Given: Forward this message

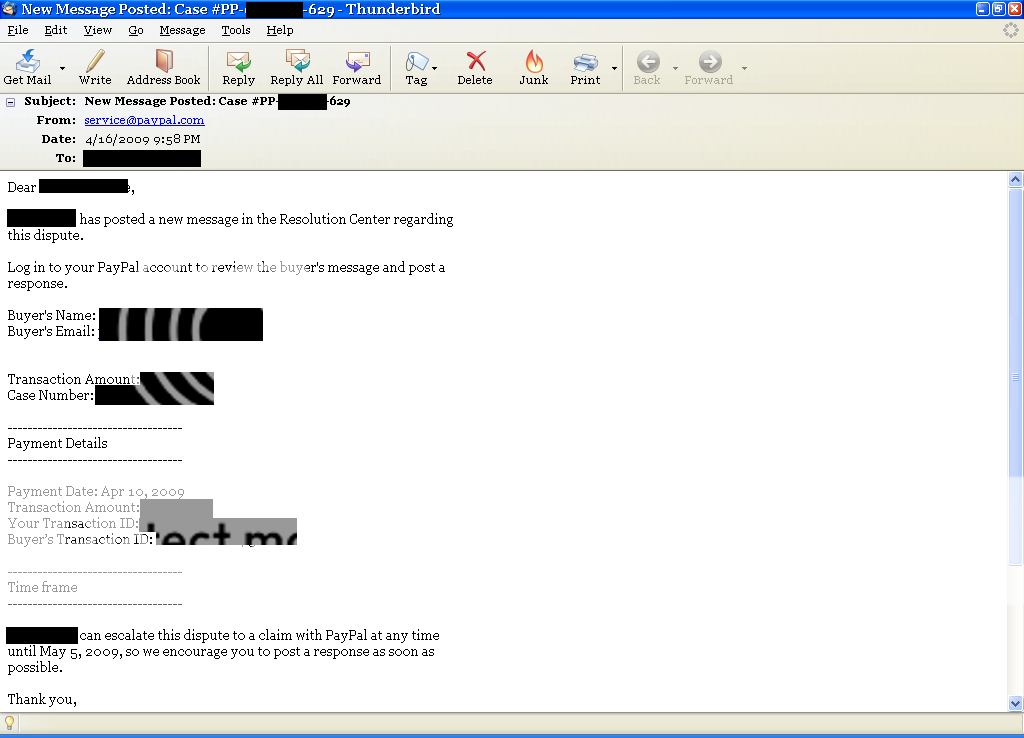Looking at the screenshot, I should [356, 67].
